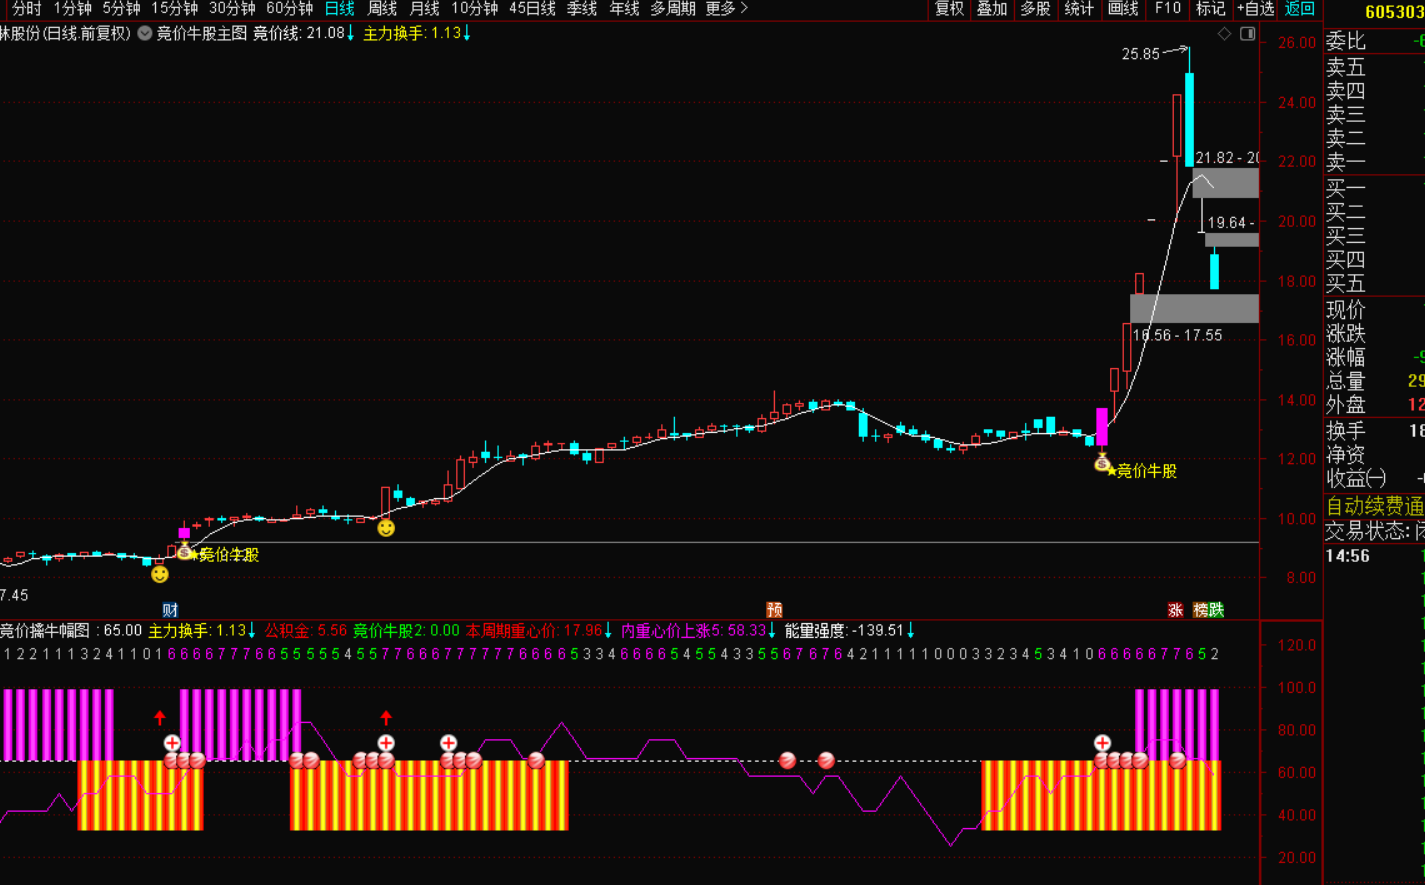Click the 榜 ranking marker icon
Screen dimensions: 1425x885
[1201, 610]
